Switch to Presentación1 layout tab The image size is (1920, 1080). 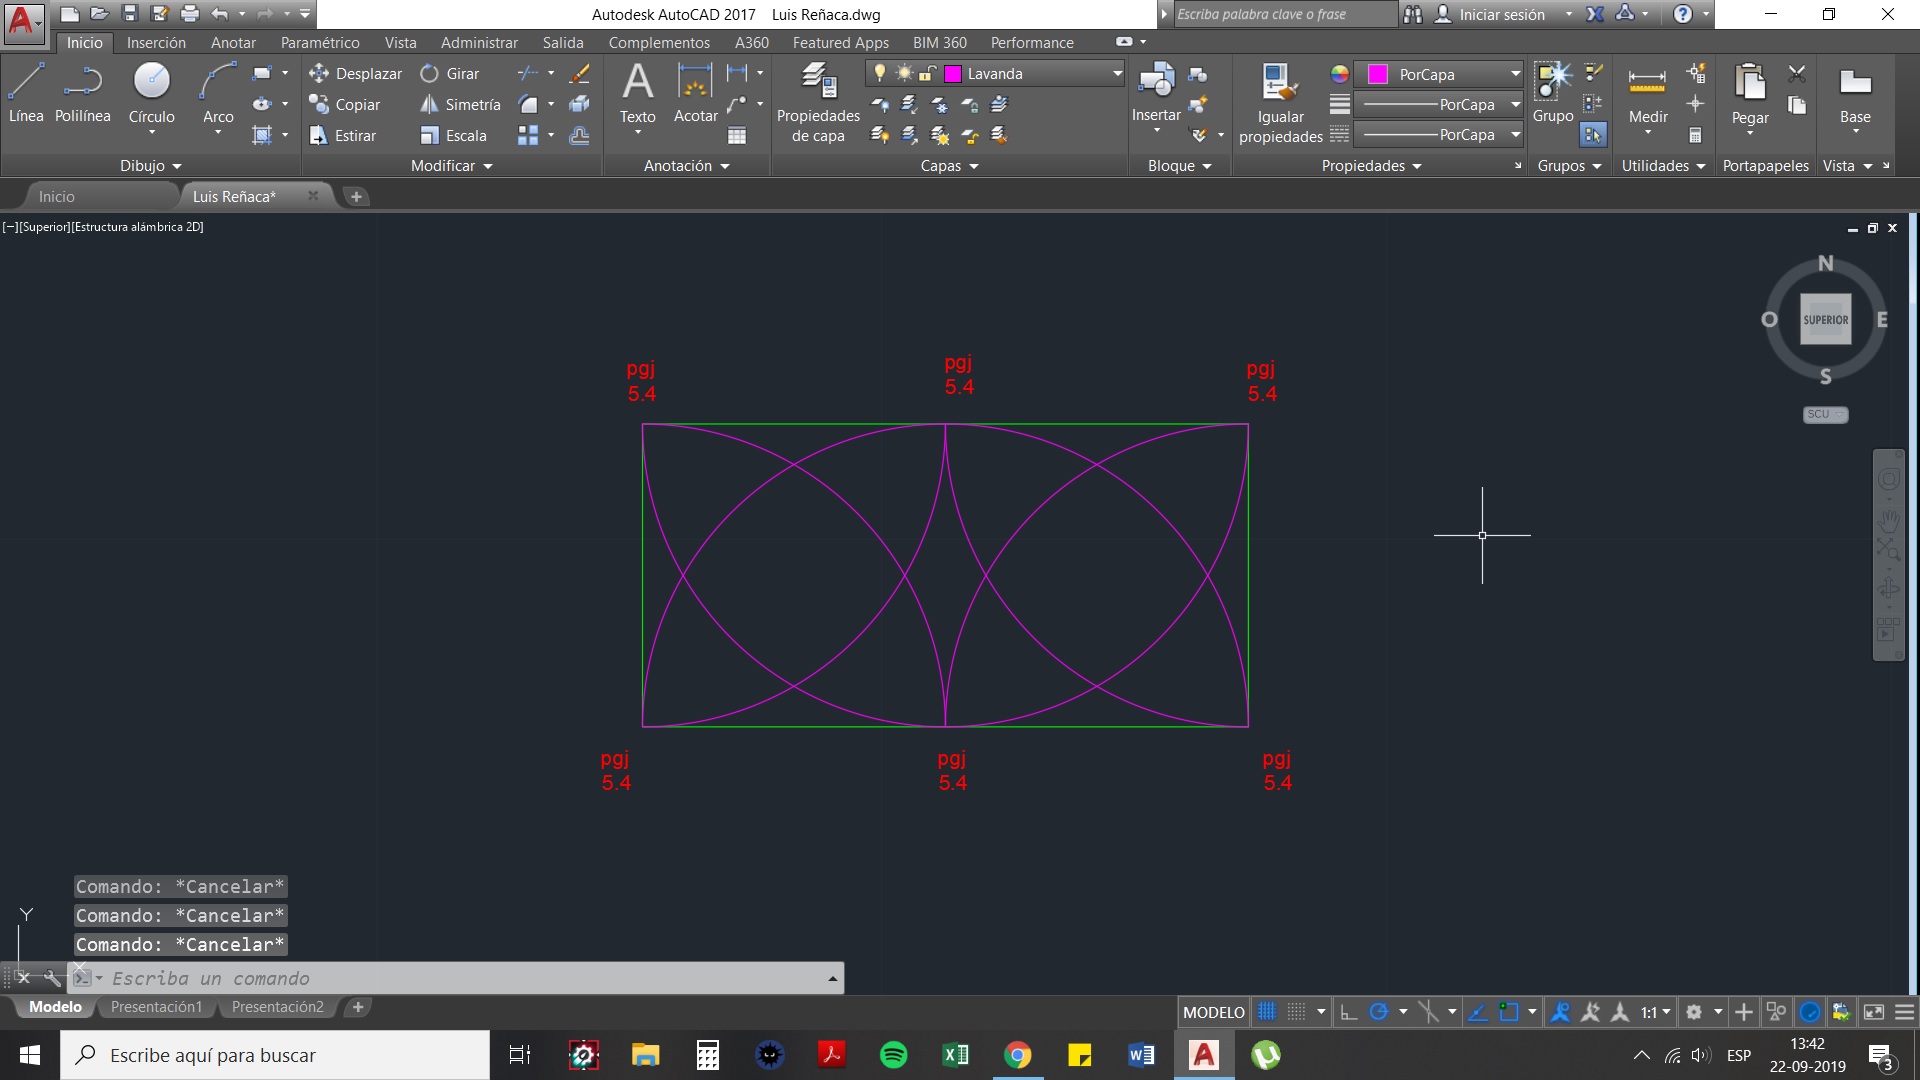coord(156,1007)
